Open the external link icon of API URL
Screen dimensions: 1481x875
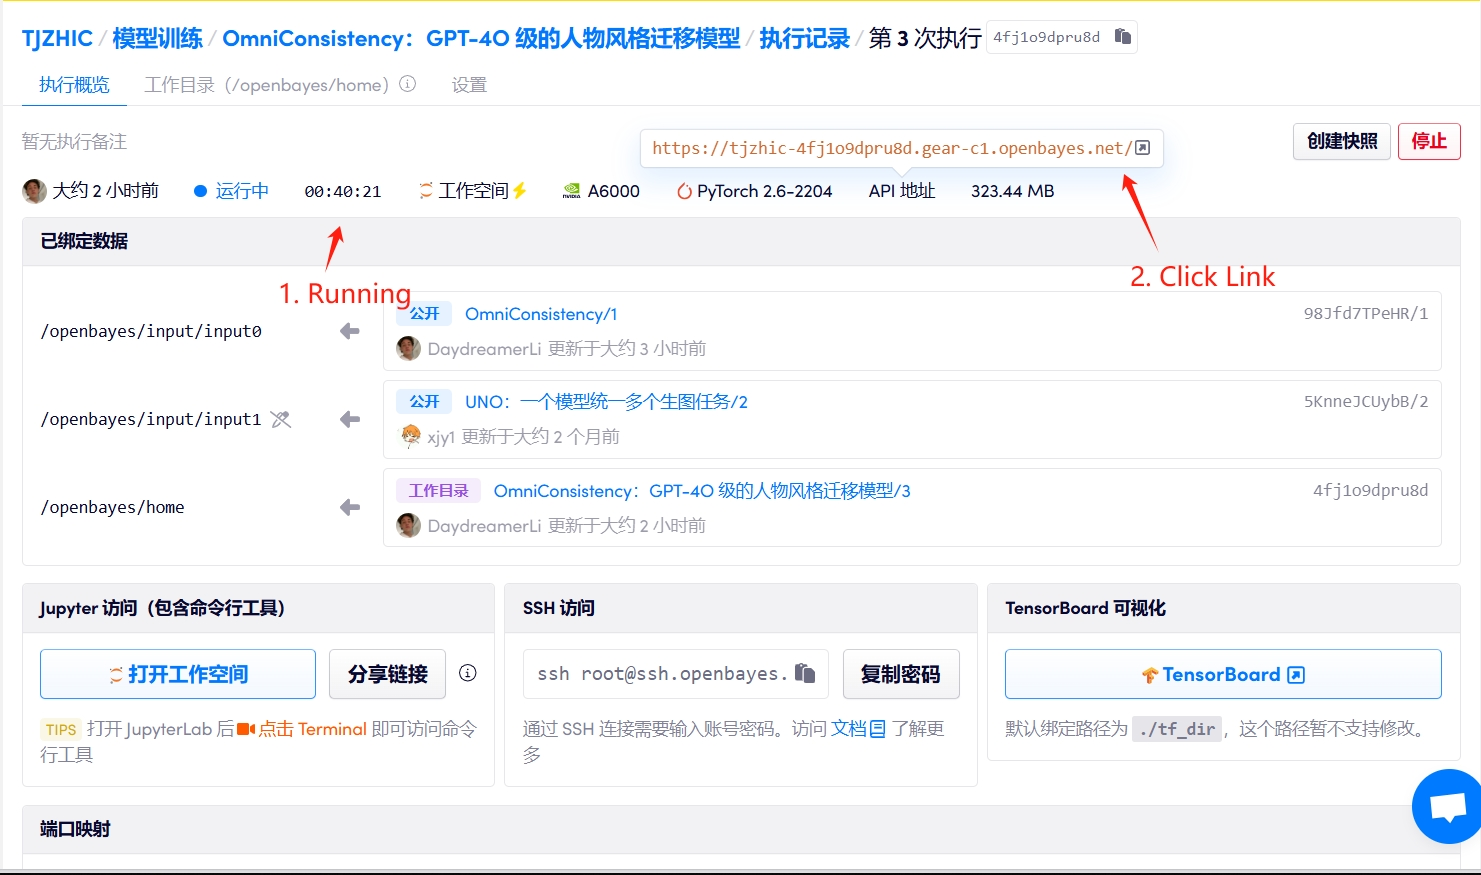pos(1142,148)
